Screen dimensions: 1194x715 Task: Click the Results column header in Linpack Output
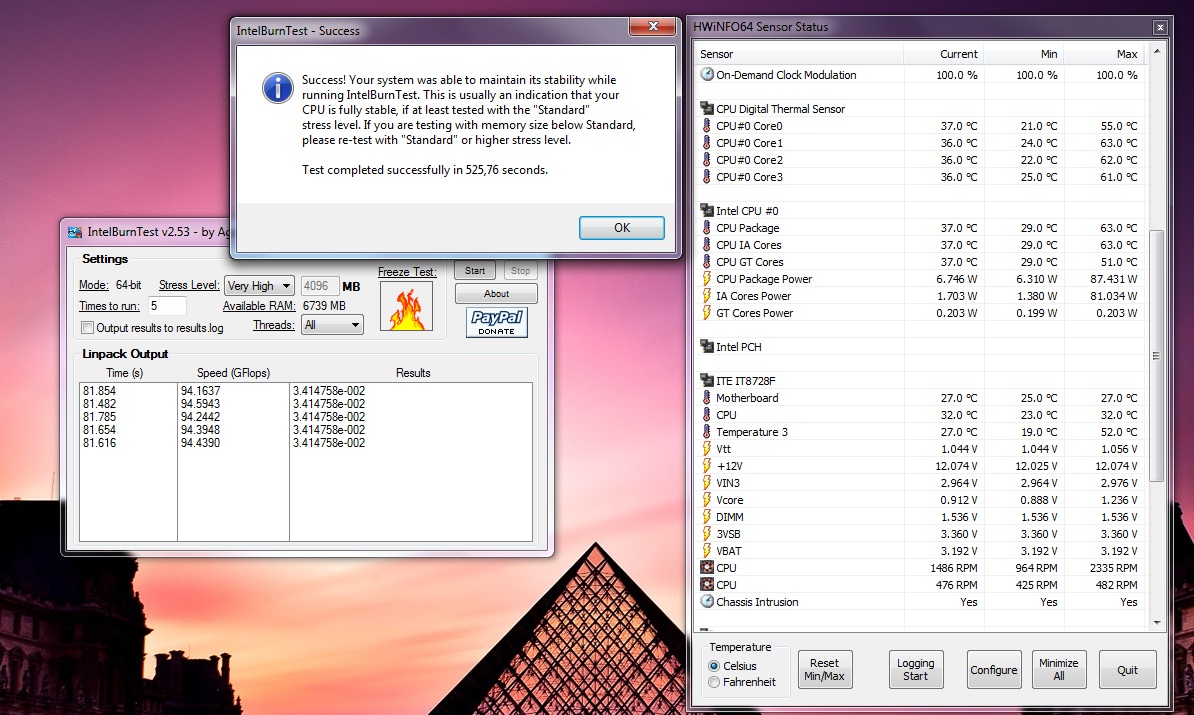coord(413,373)
